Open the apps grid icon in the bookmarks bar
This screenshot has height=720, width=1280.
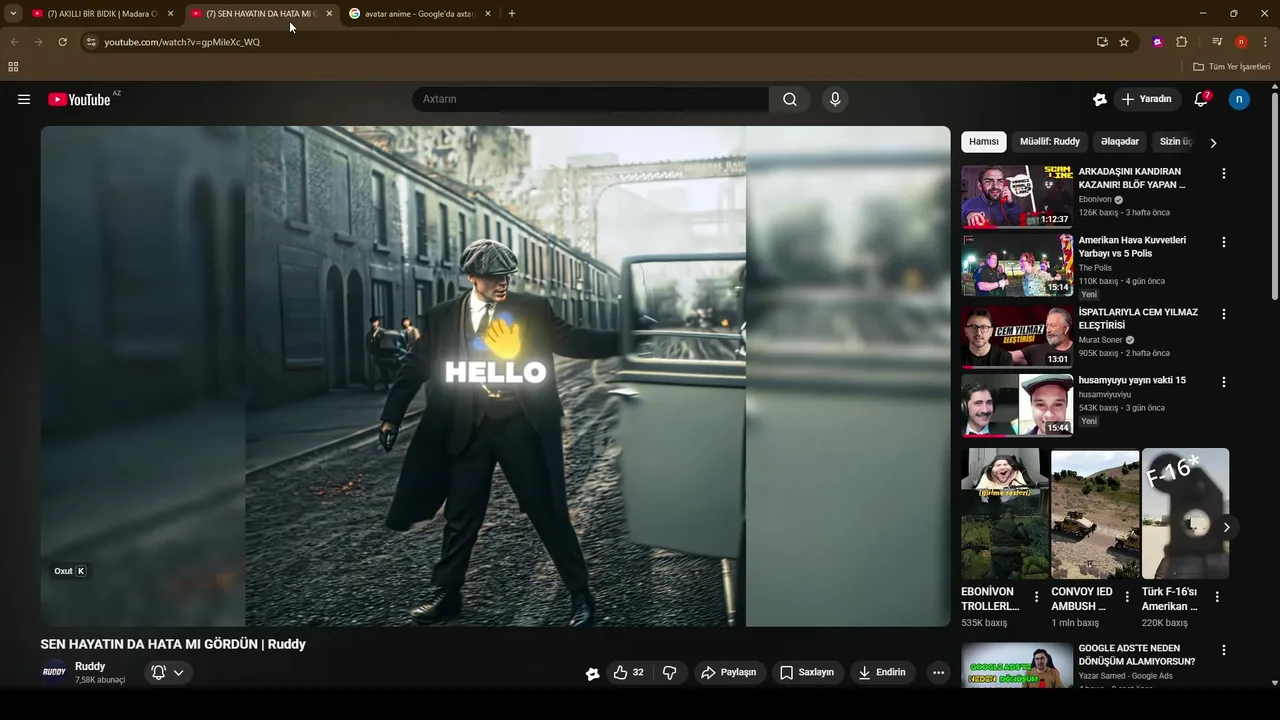coord(13,67)
